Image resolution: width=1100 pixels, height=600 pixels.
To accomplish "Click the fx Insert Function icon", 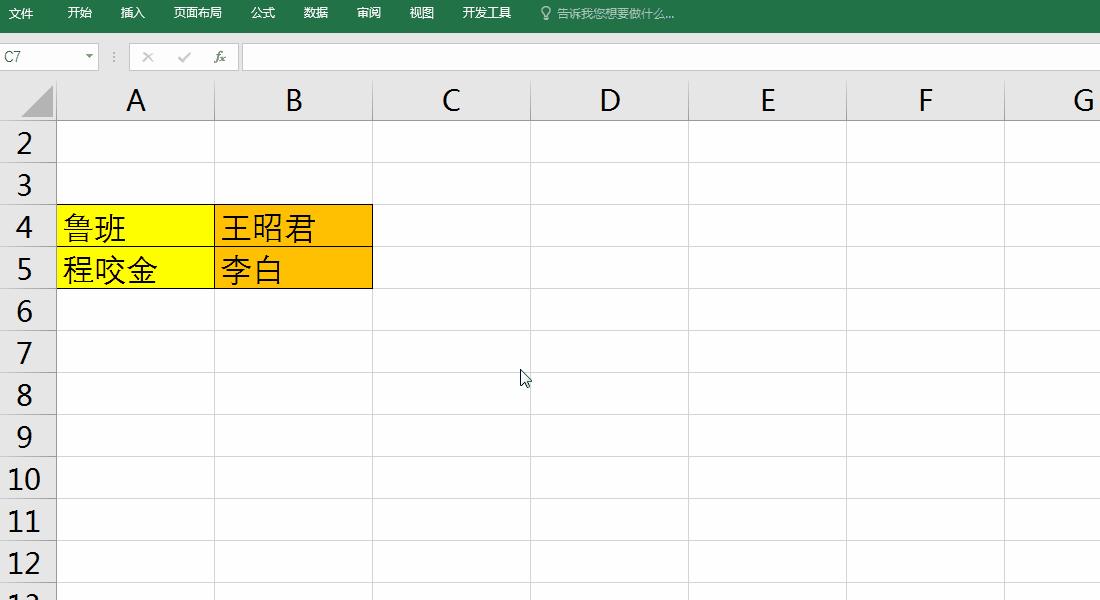I will (220, 57).
